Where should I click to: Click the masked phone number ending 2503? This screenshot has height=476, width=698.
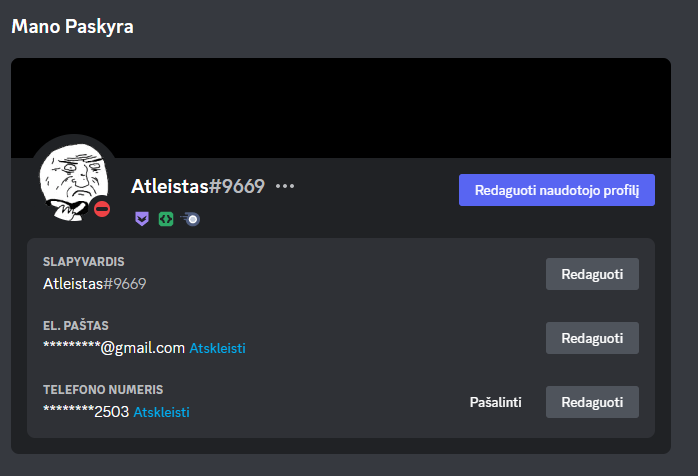(86, 412)
